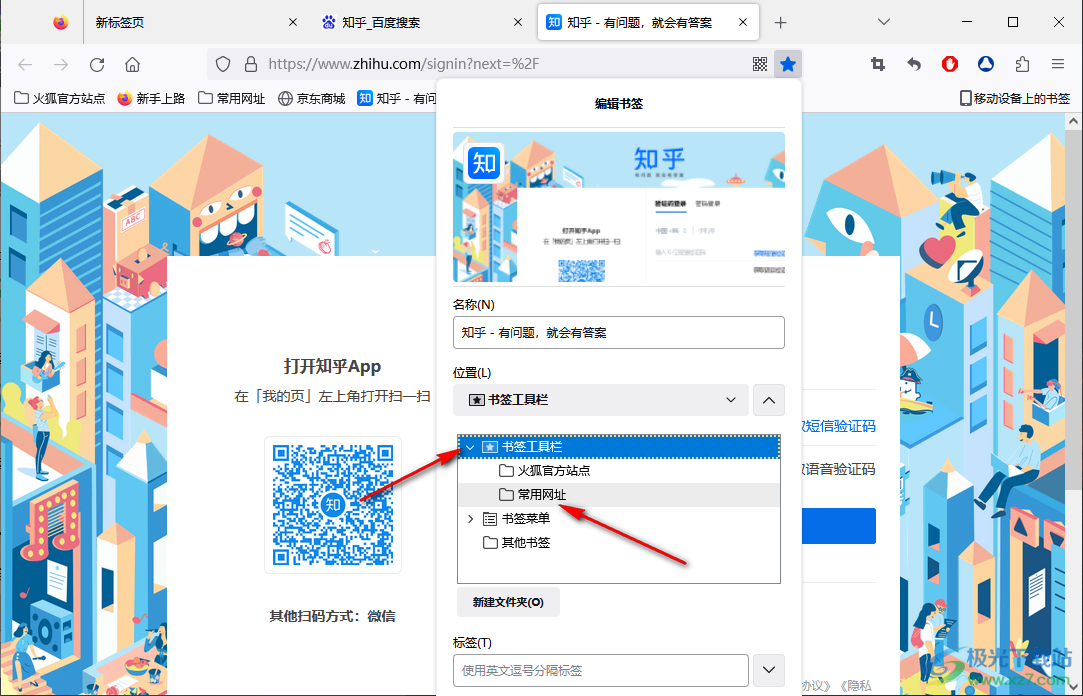Reload the current page
This screenshot has height=696, width=1083.
tap(97, 65)
